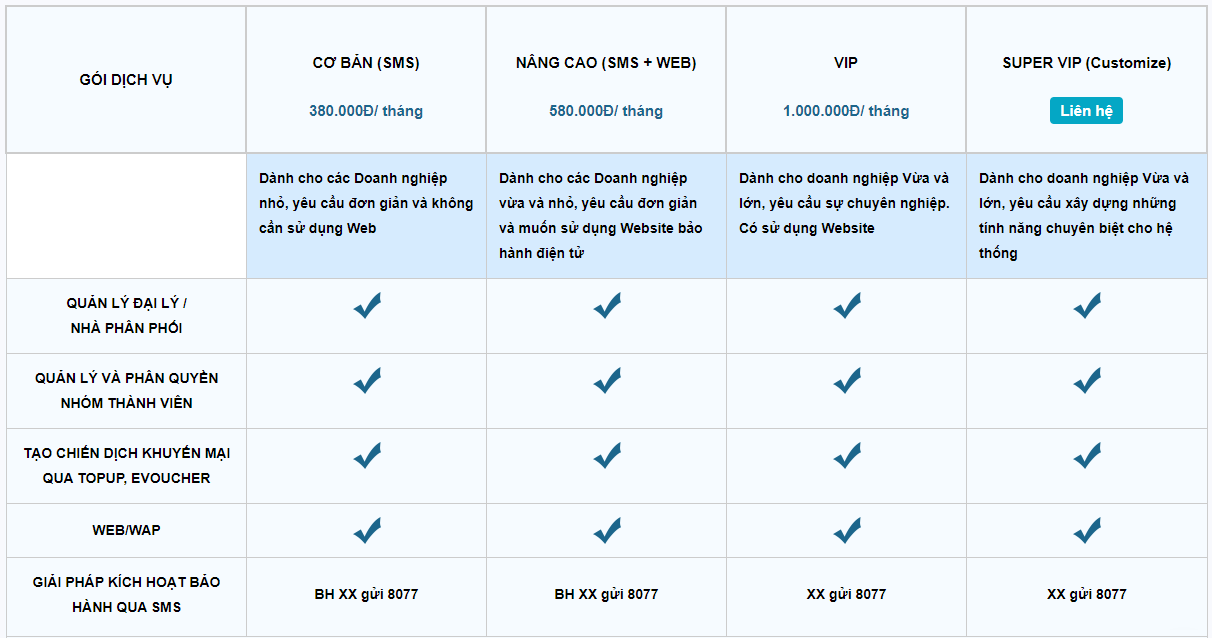Image resolution: width=1212 pixels, height=638 pixels.
Task: Click checkmark for Quản lý đại lý in Cơ bản column
Action: [367, 306]
